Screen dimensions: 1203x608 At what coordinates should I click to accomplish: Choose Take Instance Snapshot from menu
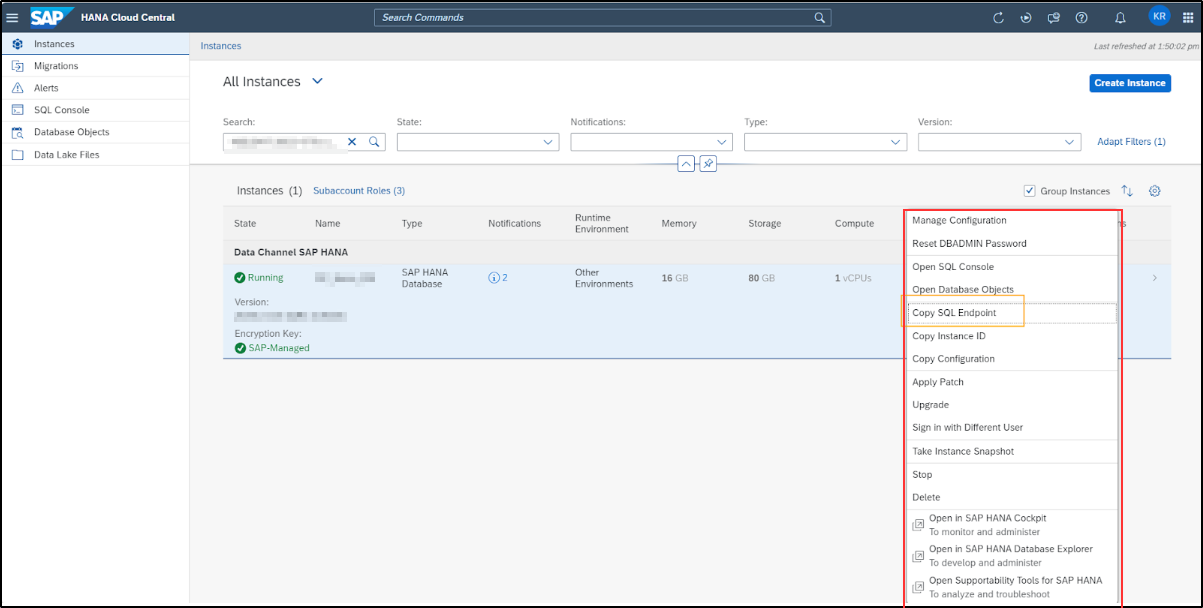pyautogui.click(x=962, y=451)
